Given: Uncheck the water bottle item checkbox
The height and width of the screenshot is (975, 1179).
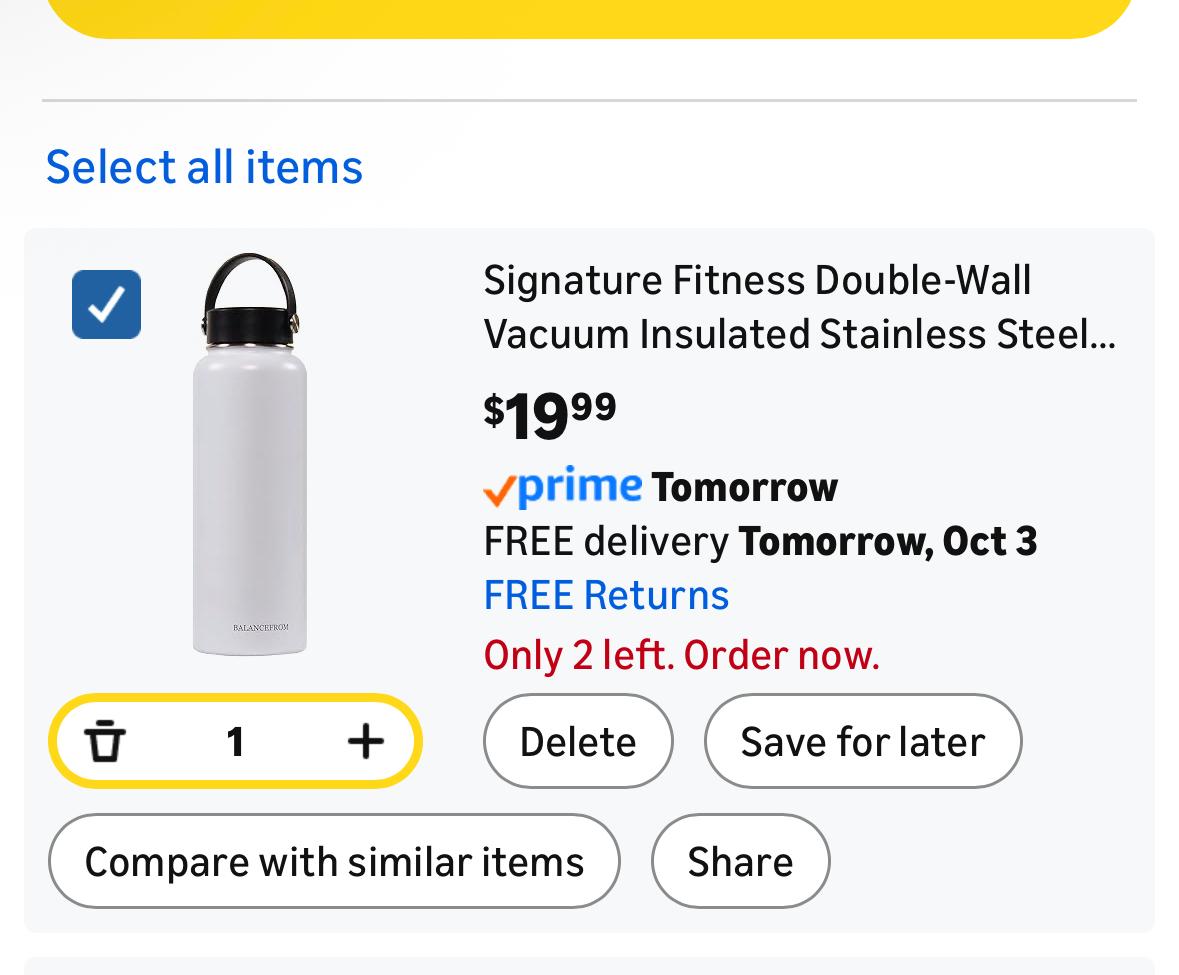Looking at the screenshot, I should (107, 304).
